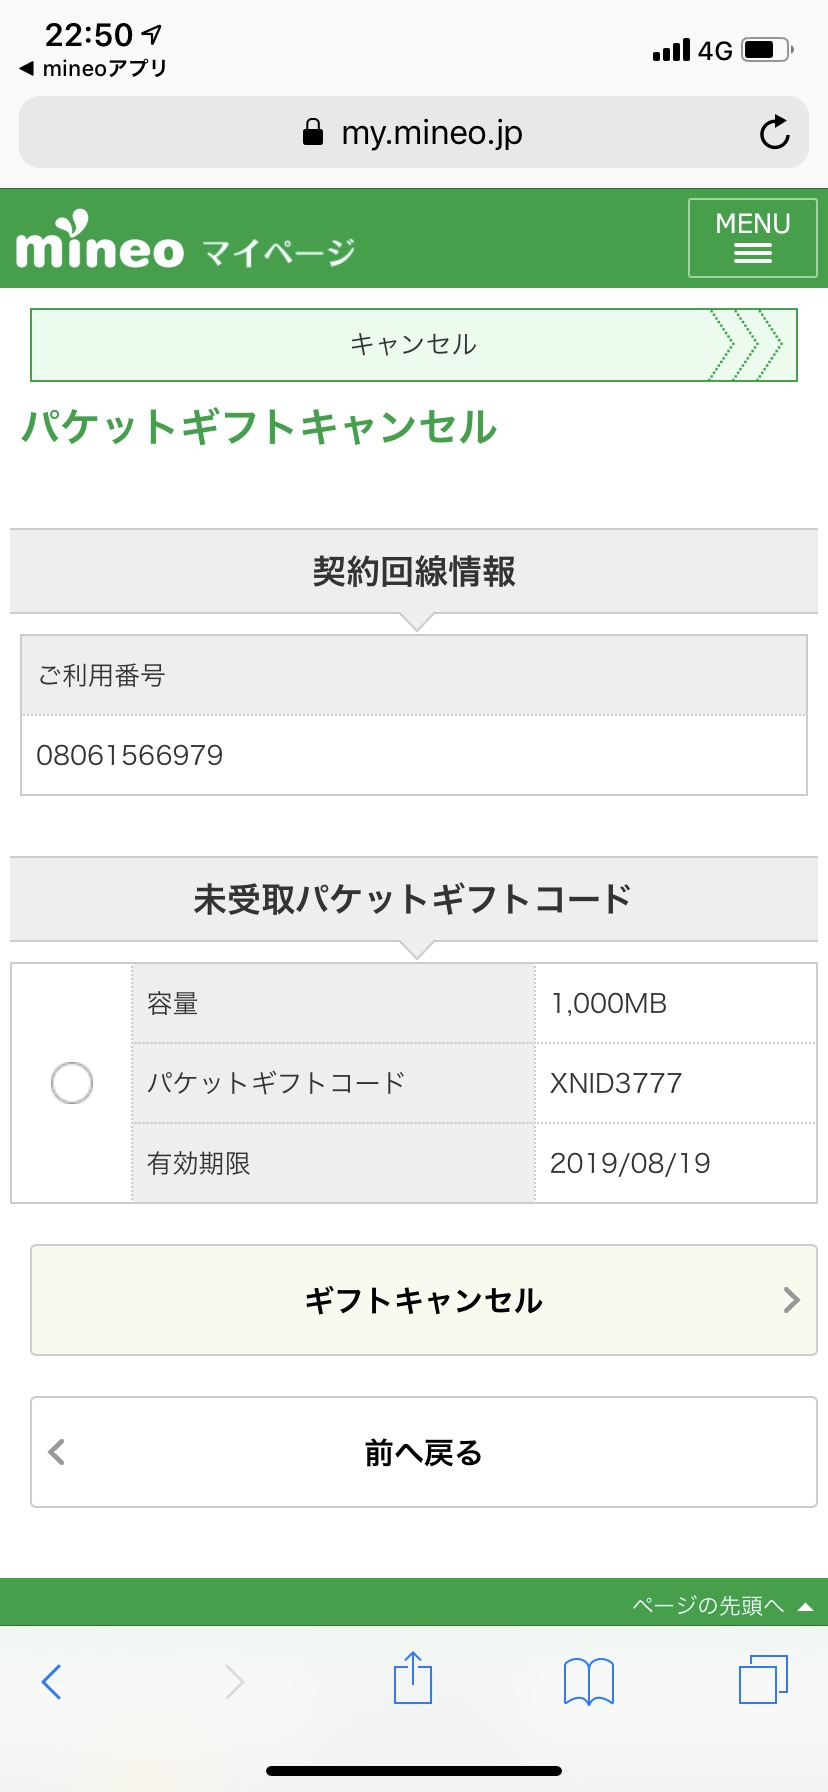The image size is (828, 1792).
Task: Reload the page with Safari refresh icon
Action: pos(774,133)
